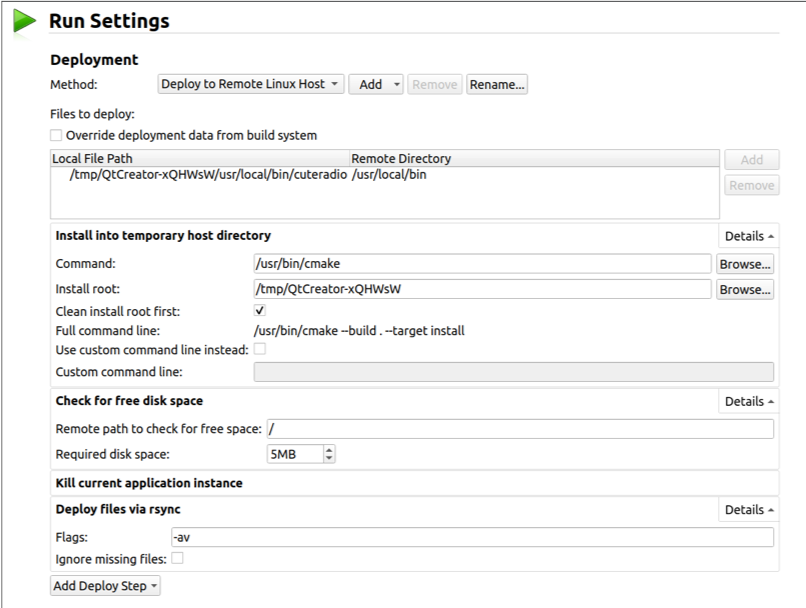Collapse Check for free disk space details

pyautogui.click(x=748, y=401)
